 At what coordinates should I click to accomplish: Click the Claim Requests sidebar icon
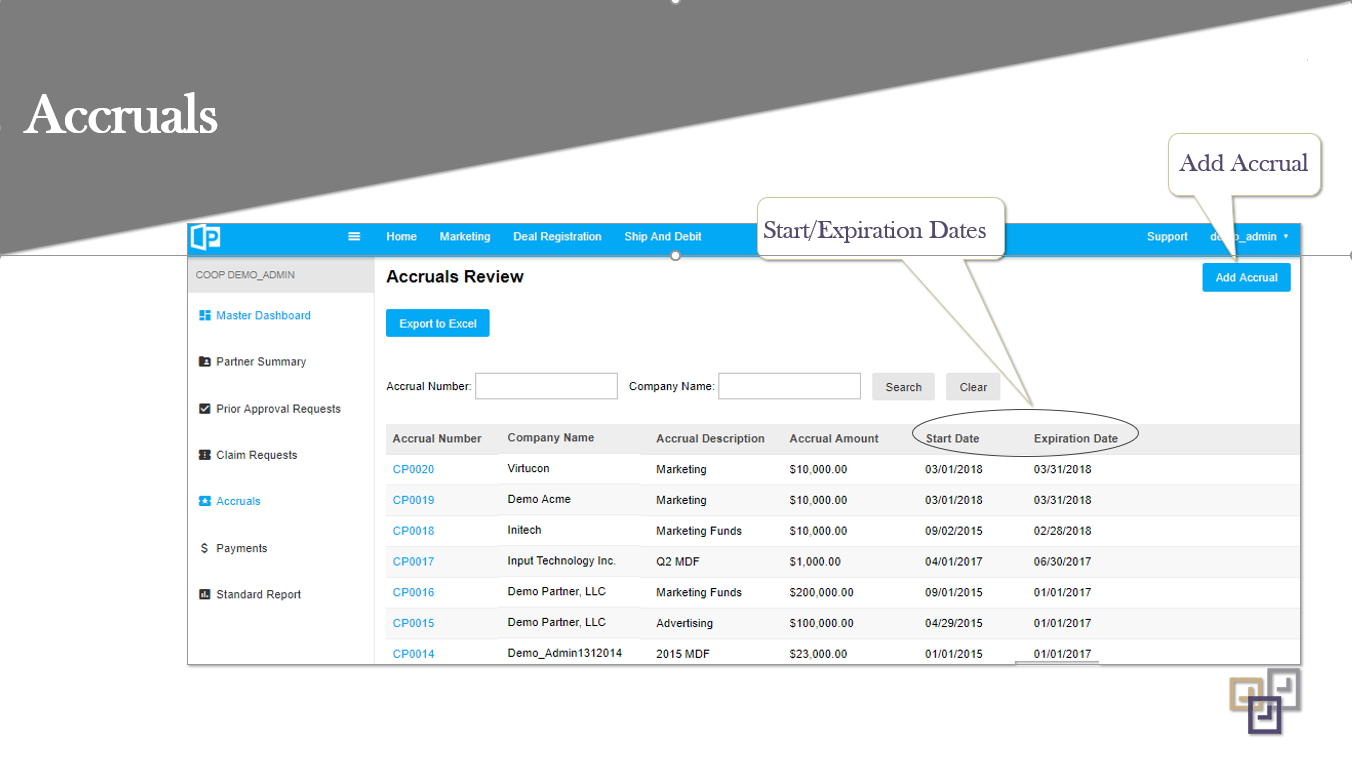203,454
